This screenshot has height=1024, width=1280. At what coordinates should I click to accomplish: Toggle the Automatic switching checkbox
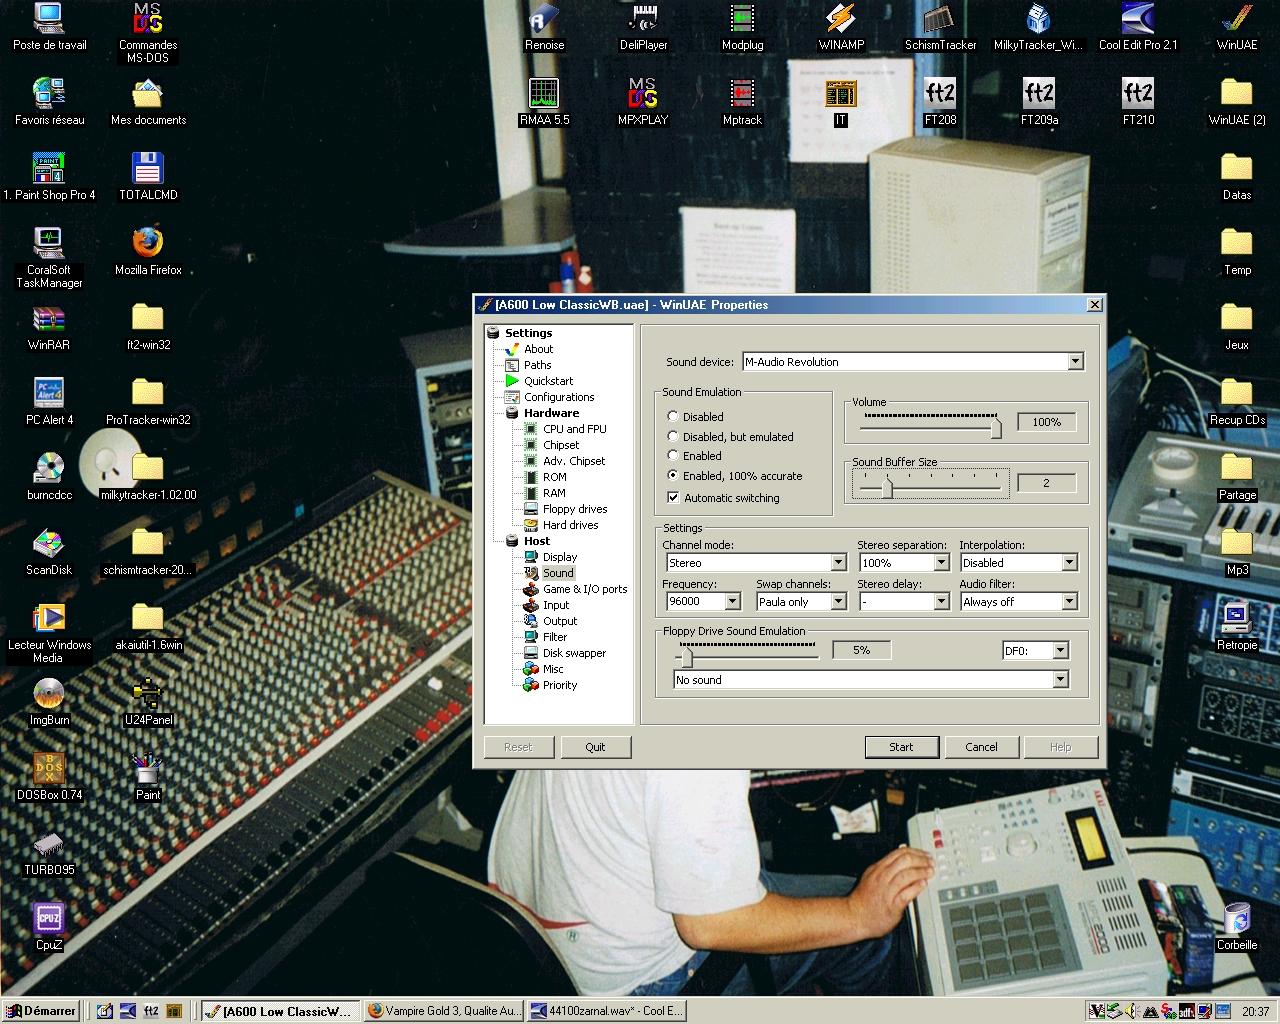pyautogui.click(x=673, y=497)
